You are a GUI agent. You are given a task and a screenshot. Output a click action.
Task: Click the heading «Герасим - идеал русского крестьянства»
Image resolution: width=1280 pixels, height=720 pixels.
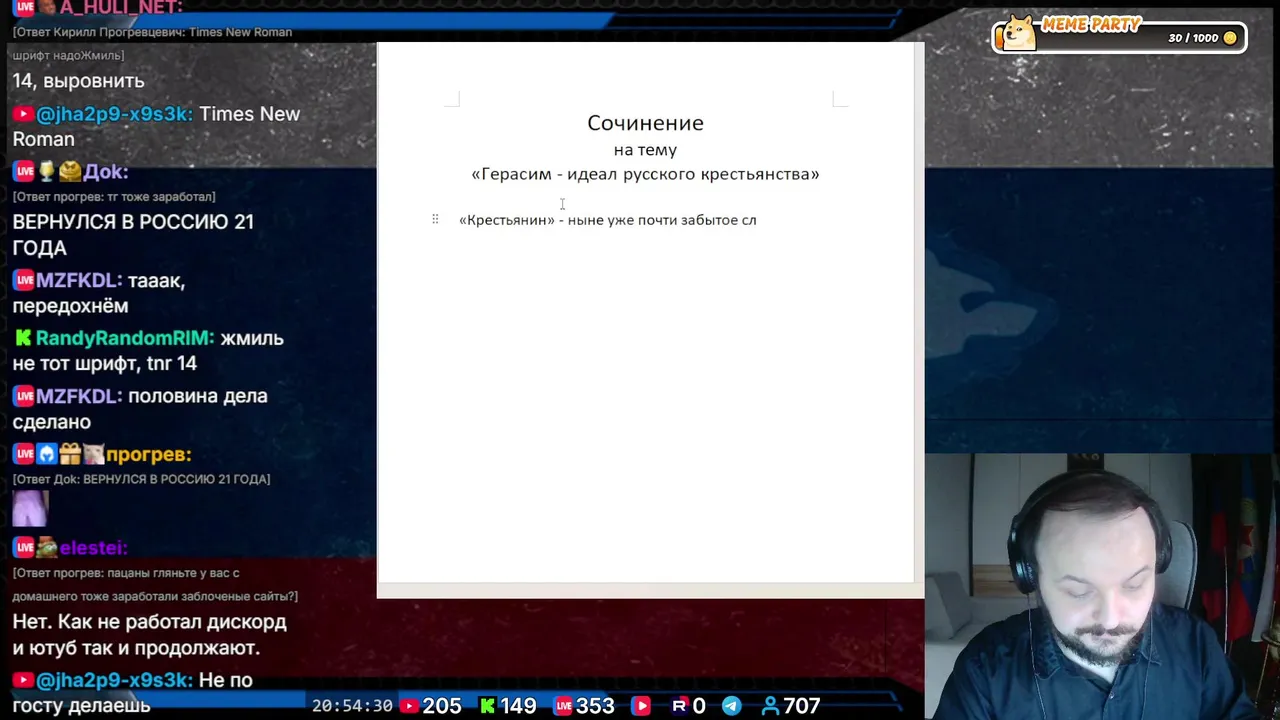(x=645, y=174)
